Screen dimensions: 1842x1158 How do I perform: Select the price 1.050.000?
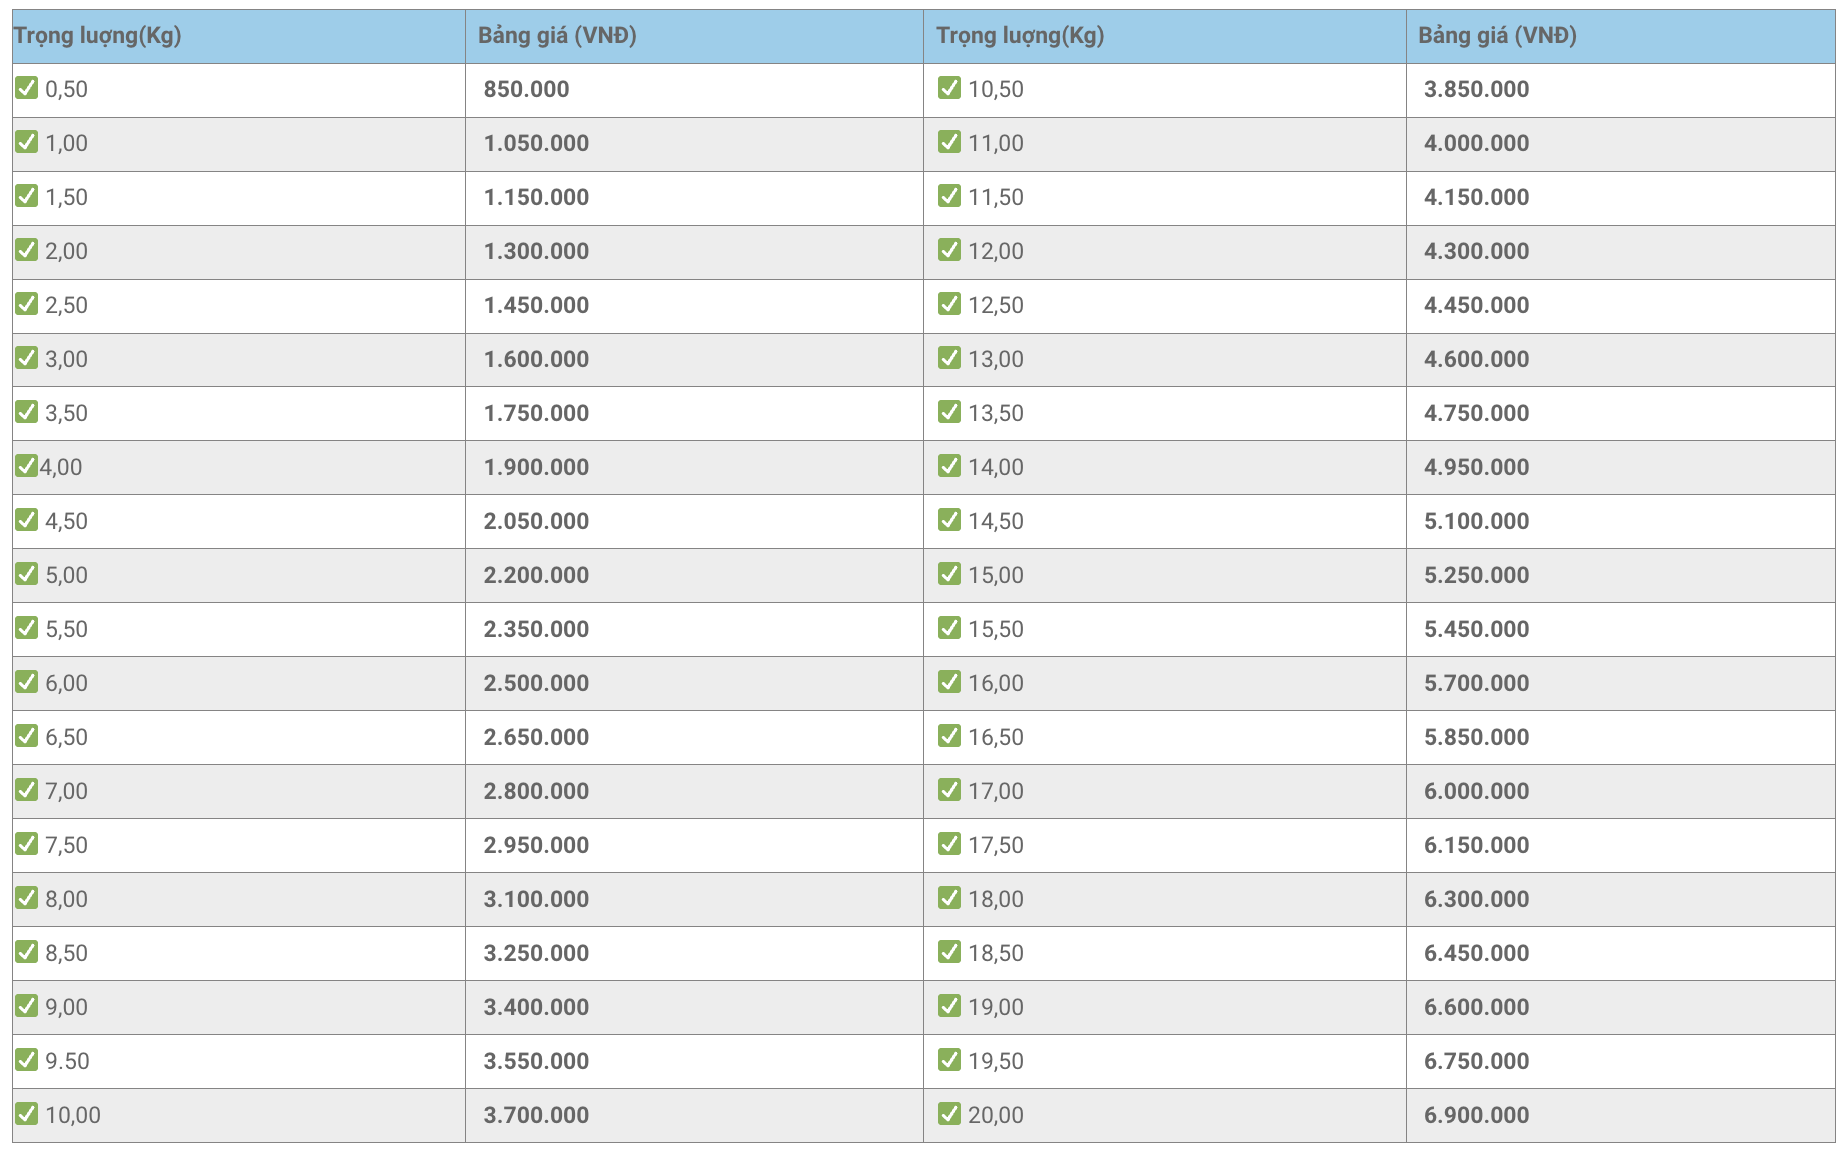(x=536, y=143)
